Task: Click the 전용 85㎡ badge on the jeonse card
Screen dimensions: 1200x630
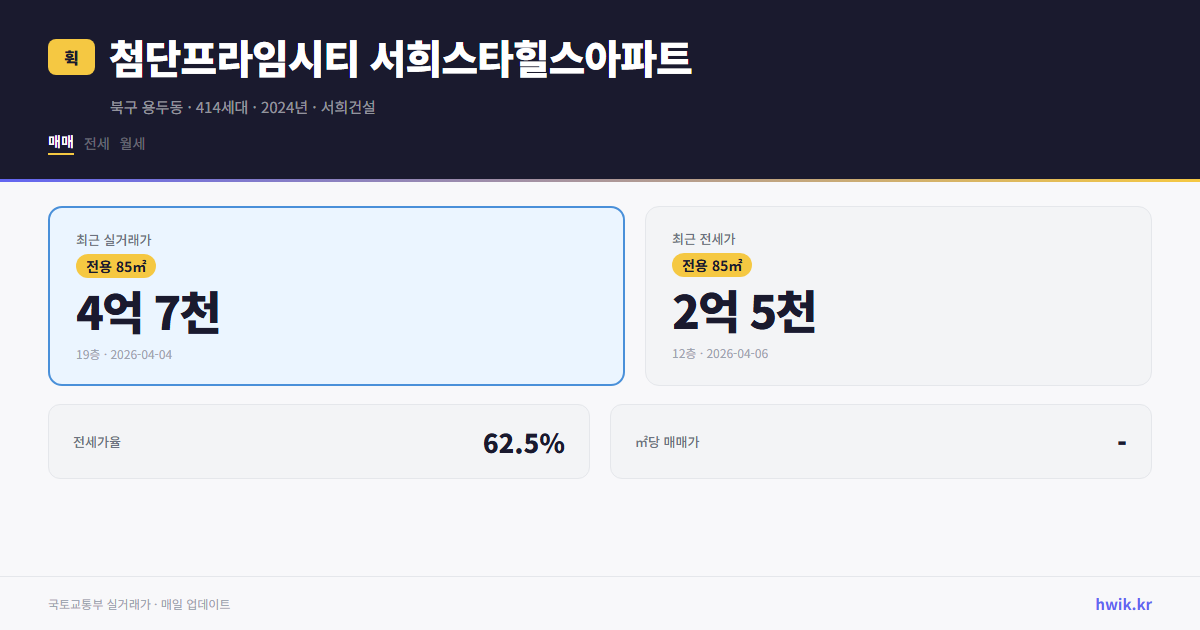Action: click(x=712, y=266)
